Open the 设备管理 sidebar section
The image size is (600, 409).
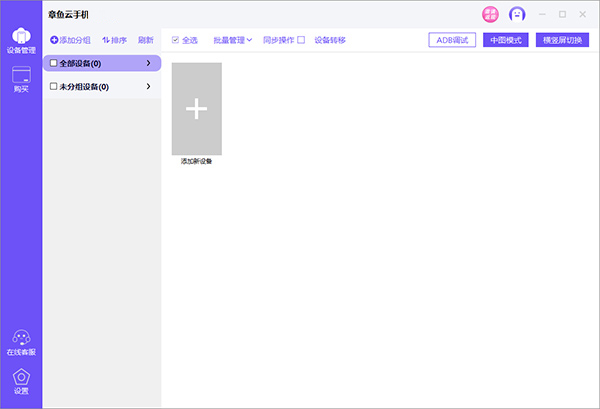click(x=21, y=38)
